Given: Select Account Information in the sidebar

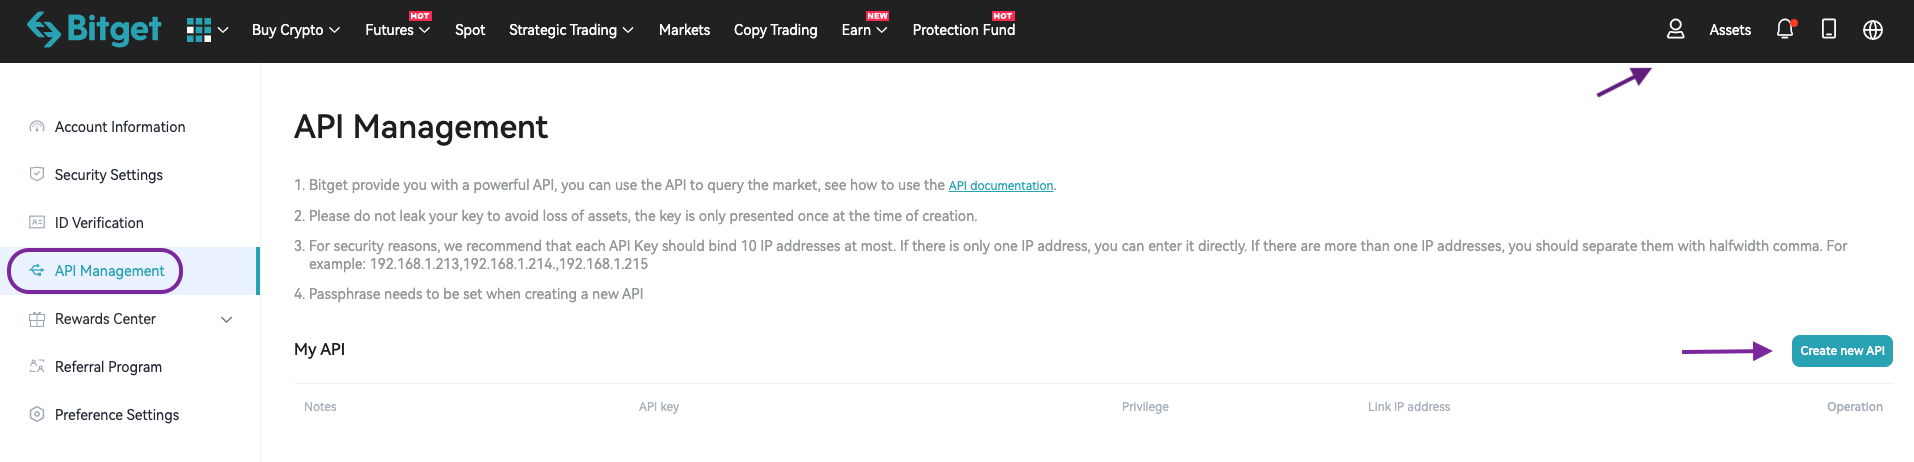Looking at the screenshot, I should [x=120, y=127].
